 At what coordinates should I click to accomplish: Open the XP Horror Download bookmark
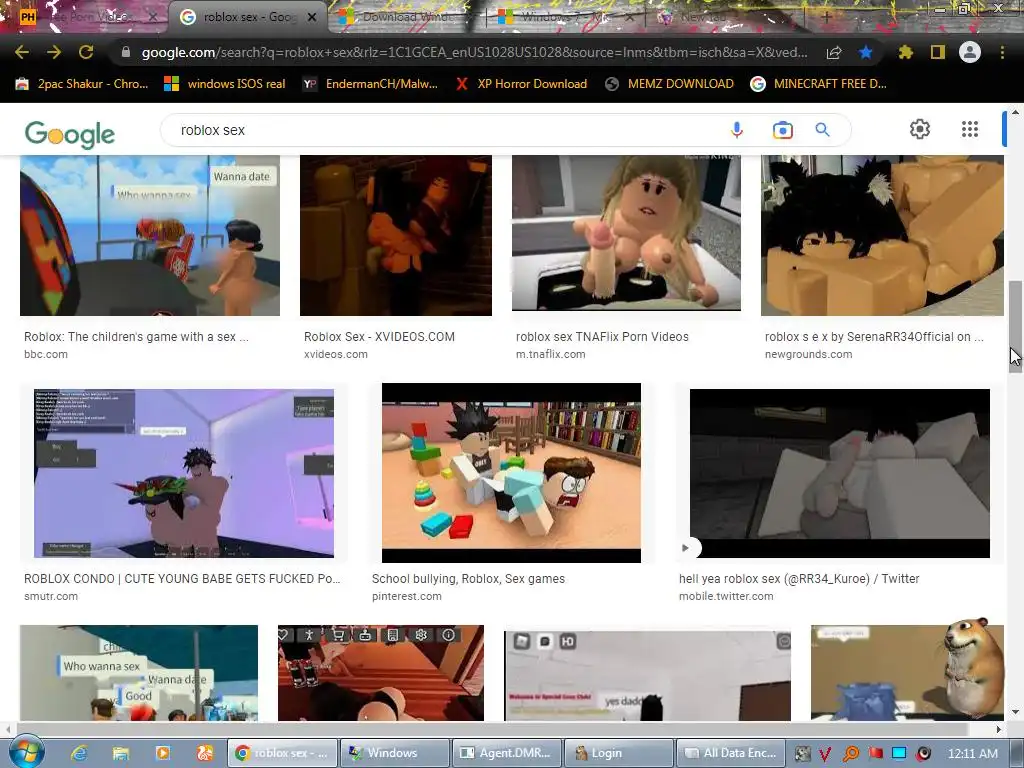pyautogui.click(x=521, y=84)
